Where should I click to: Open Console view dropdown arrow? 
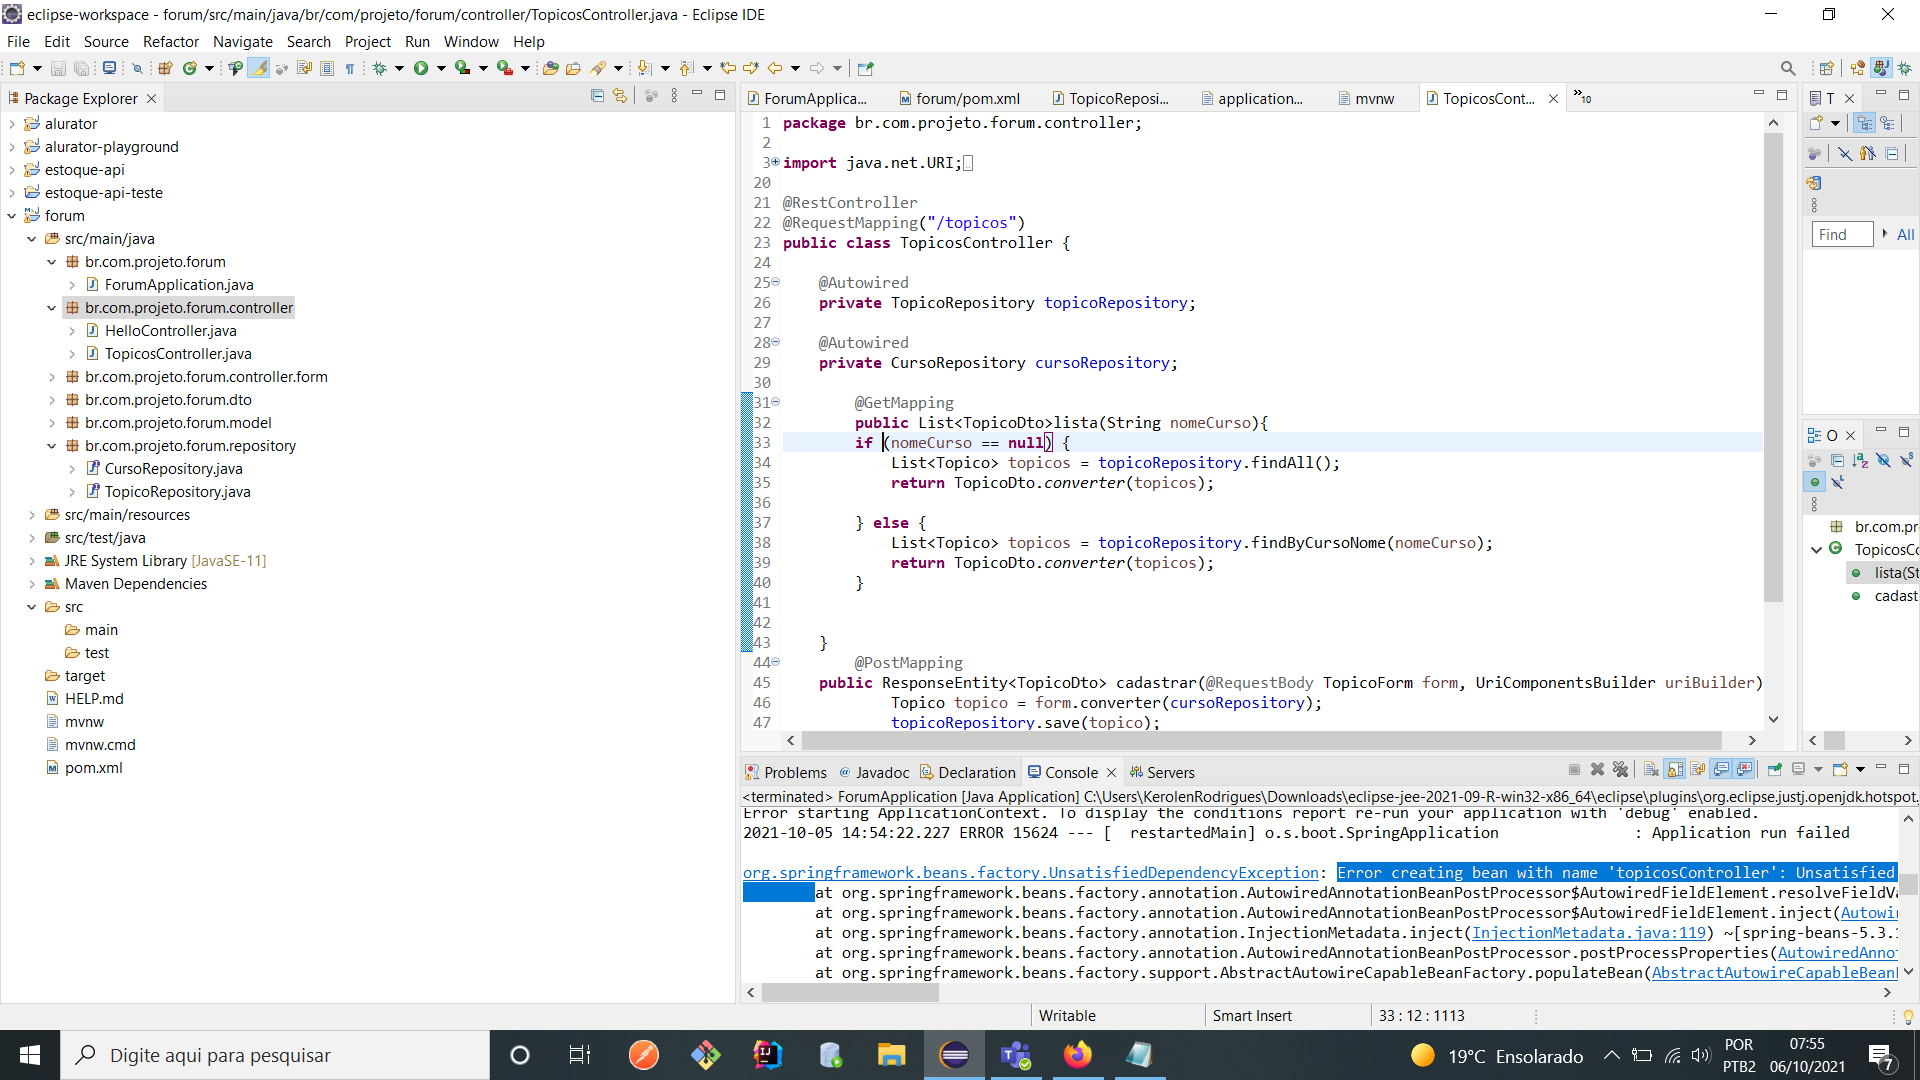1860,769
